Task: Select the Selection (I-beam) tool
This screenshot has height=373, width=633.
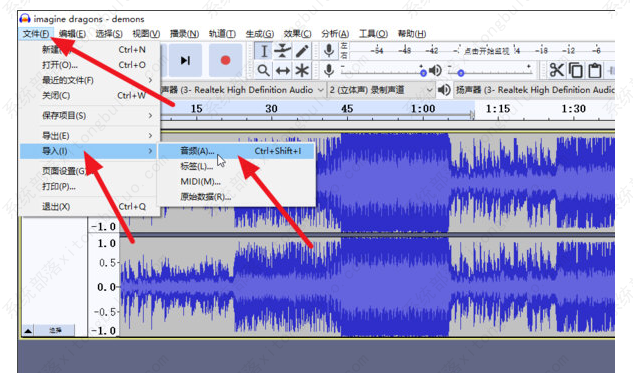Action: point(264,51)
